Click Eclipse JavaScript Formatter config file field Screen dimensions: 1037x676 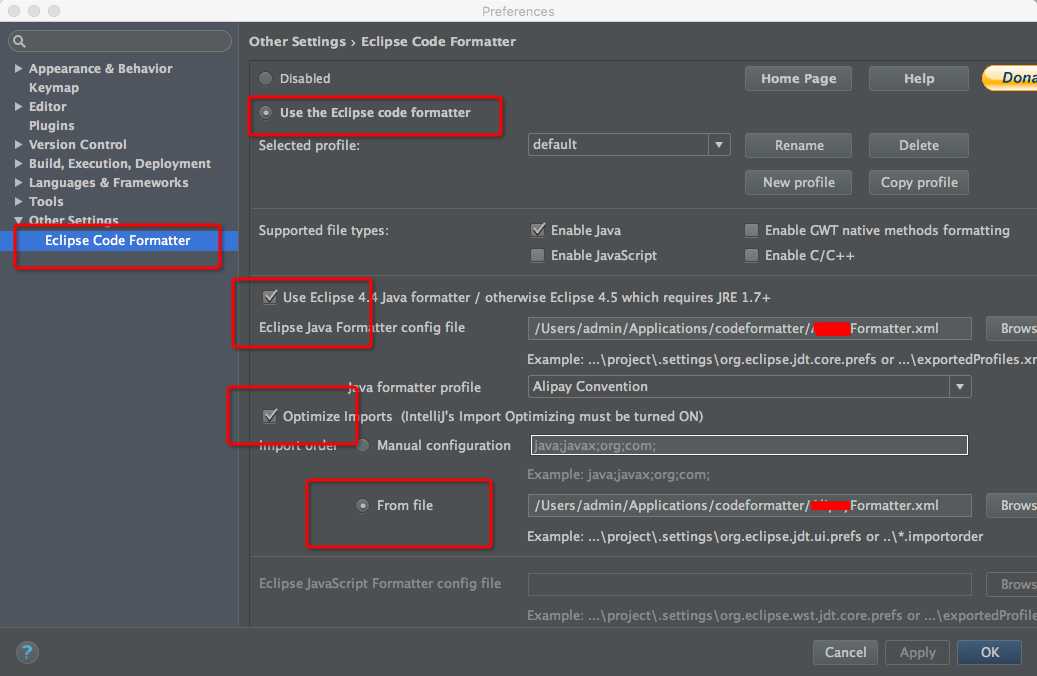click(x=749, y=584)
